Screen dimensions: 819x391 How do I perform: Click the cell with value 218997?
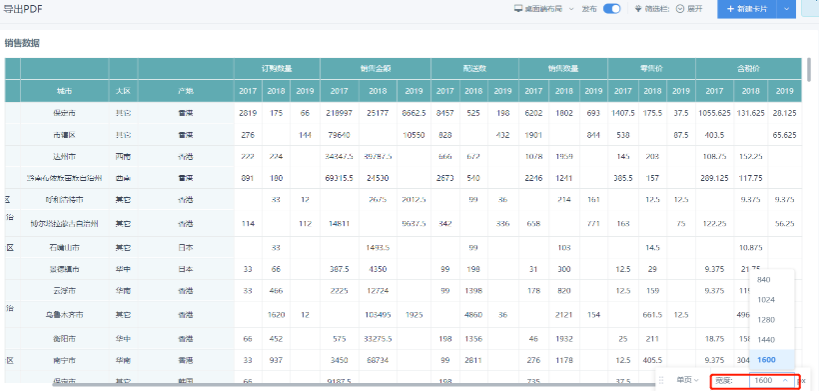339,113
